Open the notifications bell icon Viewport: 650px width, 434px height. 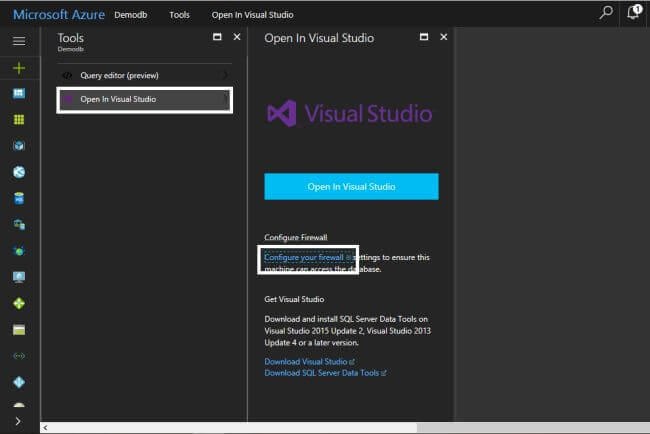633,13
